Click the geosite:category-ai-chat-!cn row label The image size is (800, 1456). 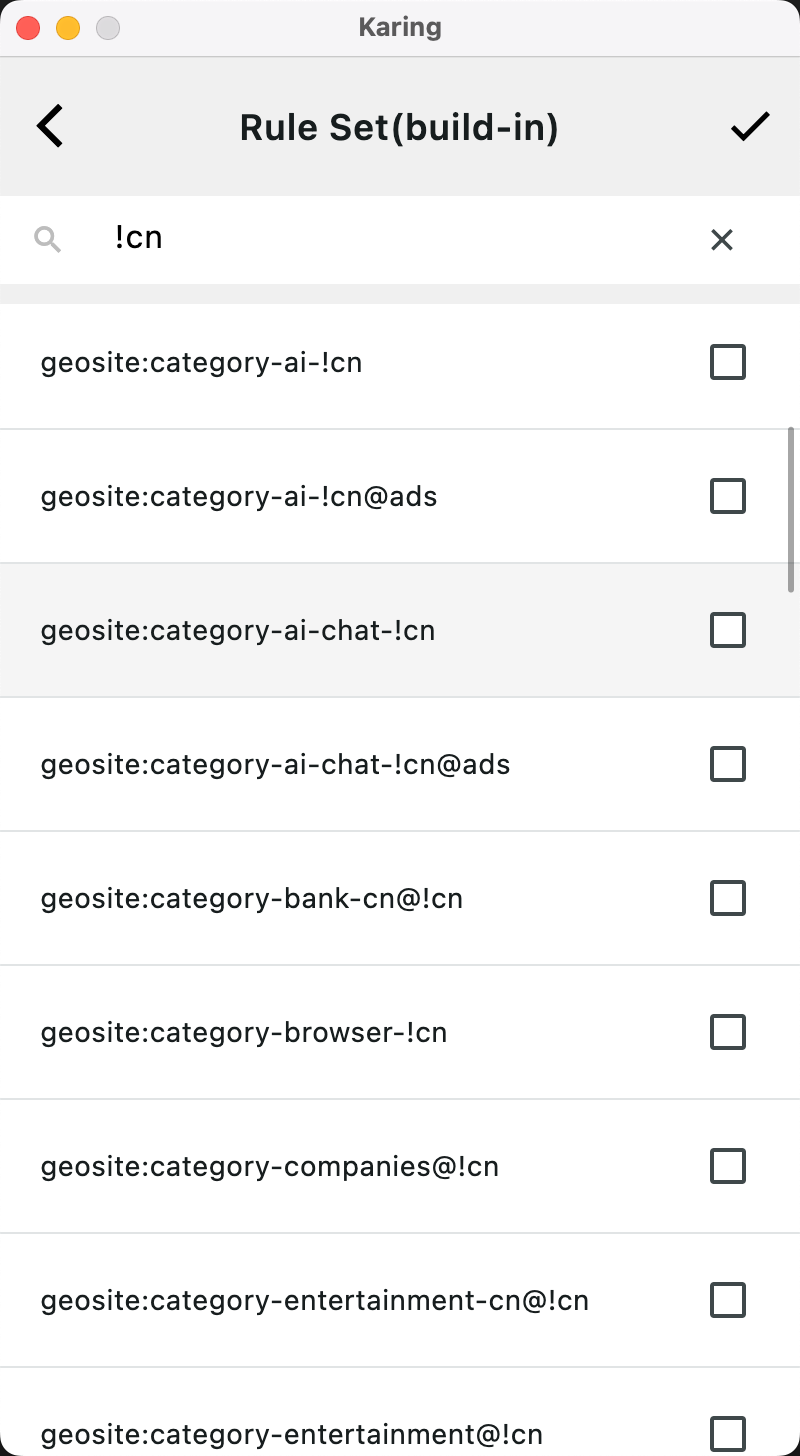pyautogui.click(x=238, y=631)
